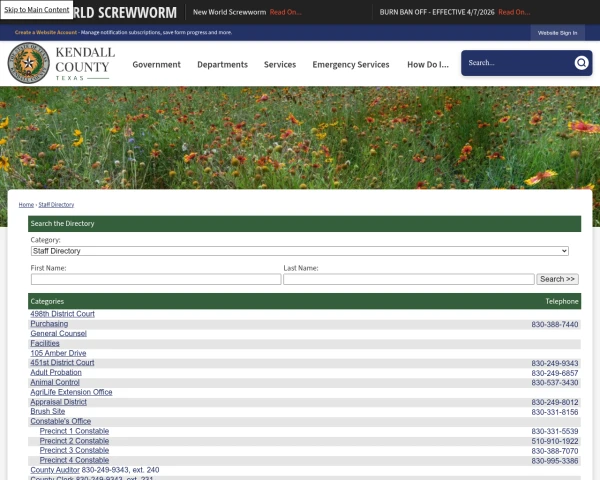Screen dimensions: 600x480
Task: Open the Constable's Office link
Action: (61, 421)
